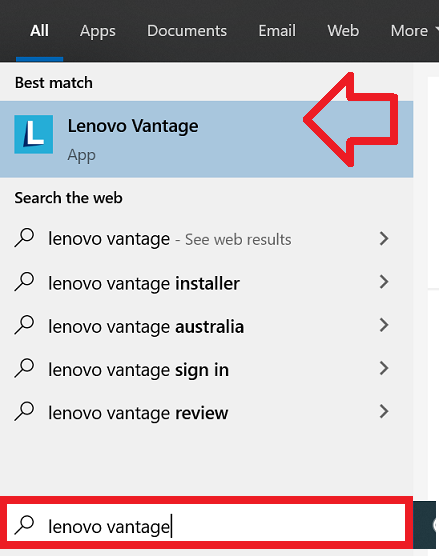This screenshot has width=439, height=556.
Task: Expand the 'See web results' chevron
Action: (x=384, y=239)
